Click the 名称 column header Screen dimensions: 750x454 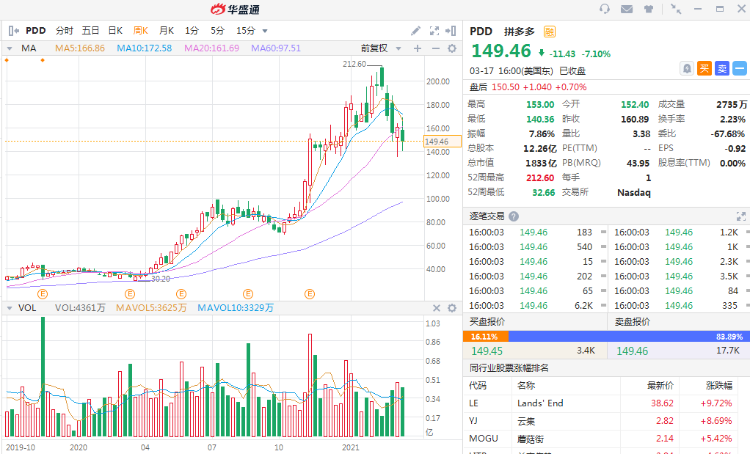click(526, 386)
